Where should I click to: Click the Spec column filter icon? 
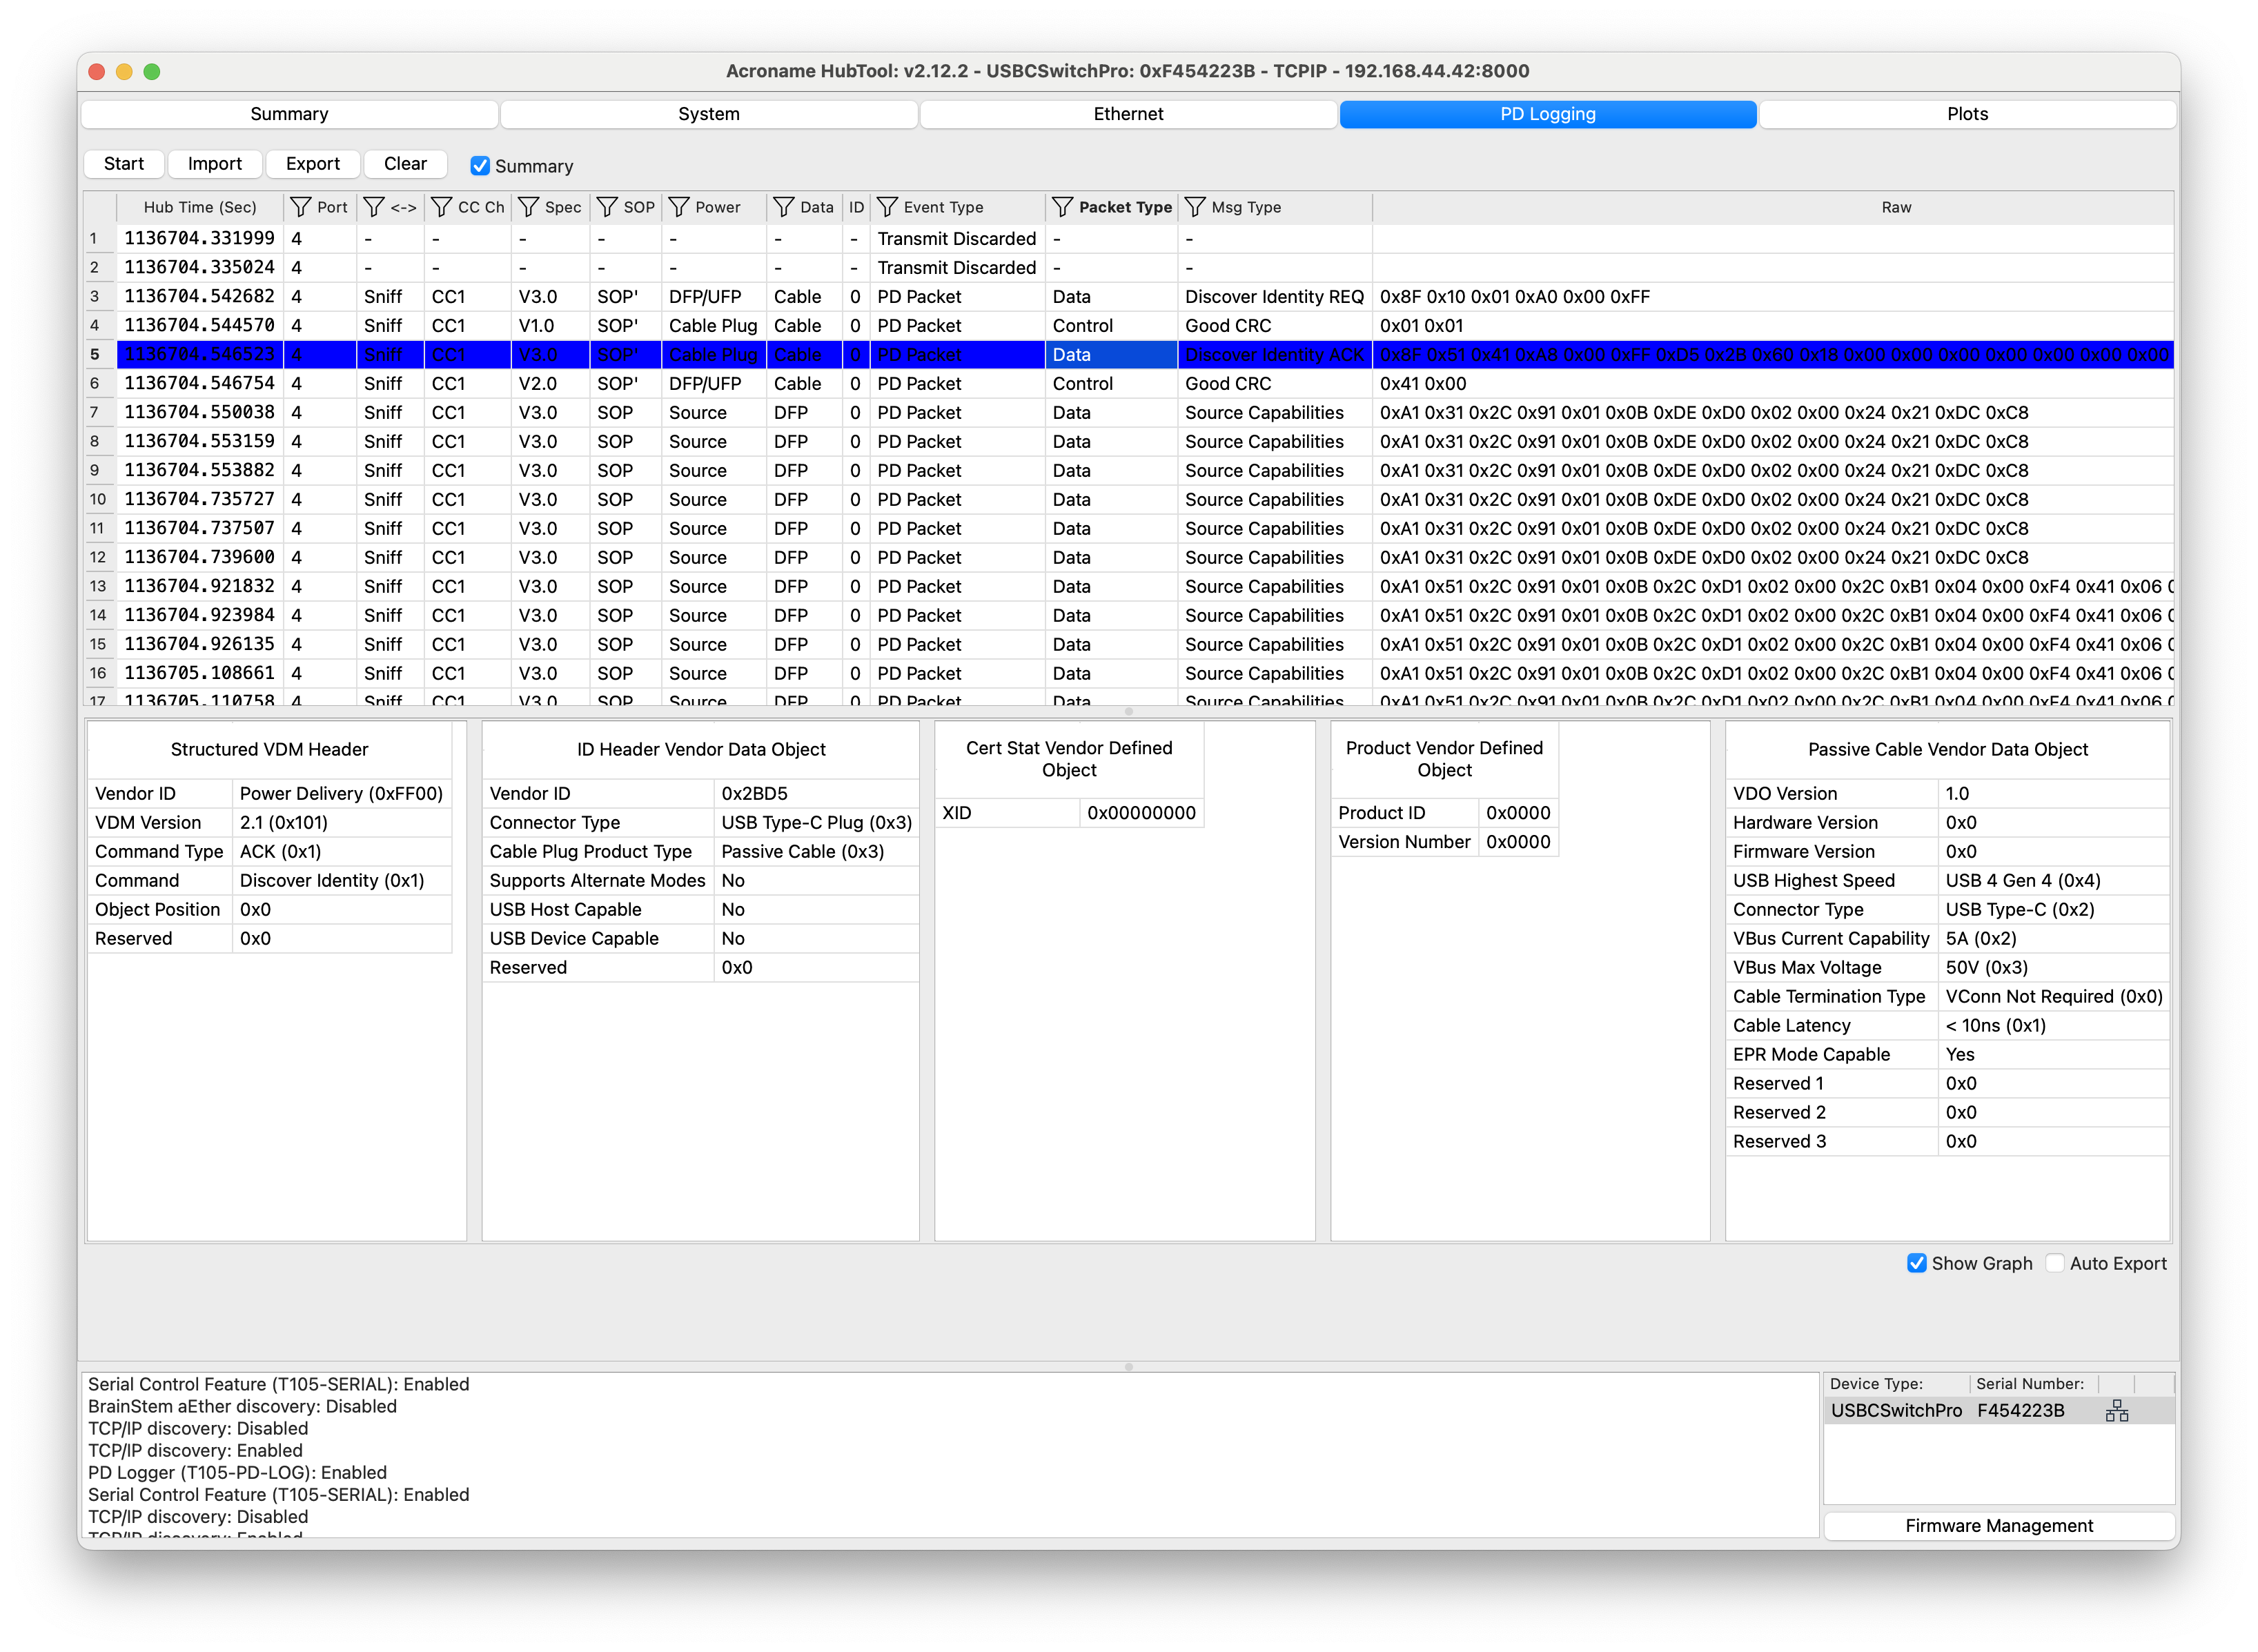click(x=528, y=207)
